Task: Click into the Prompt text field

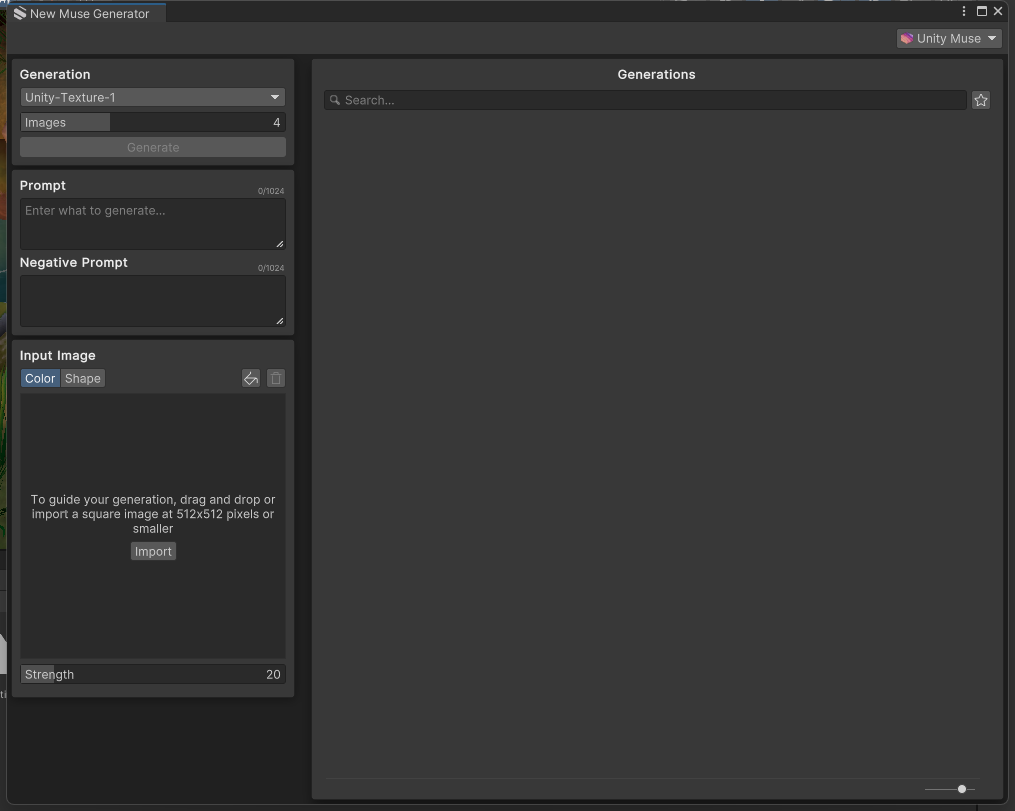Action: [153, 224]
